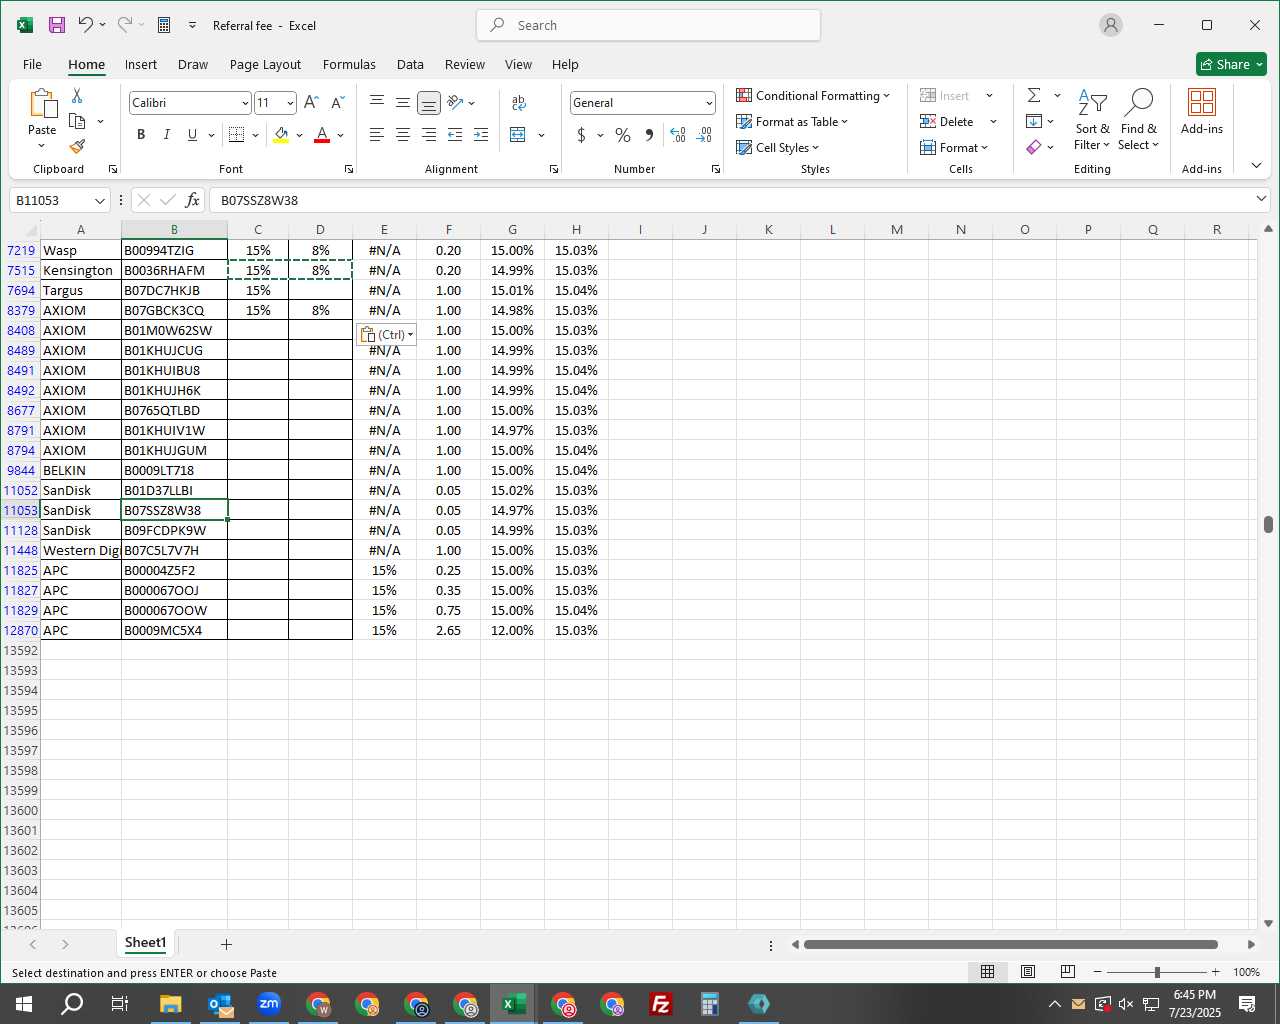Apply percent style number format
Screen dimensions: 1280x1024
click(623, 135)
